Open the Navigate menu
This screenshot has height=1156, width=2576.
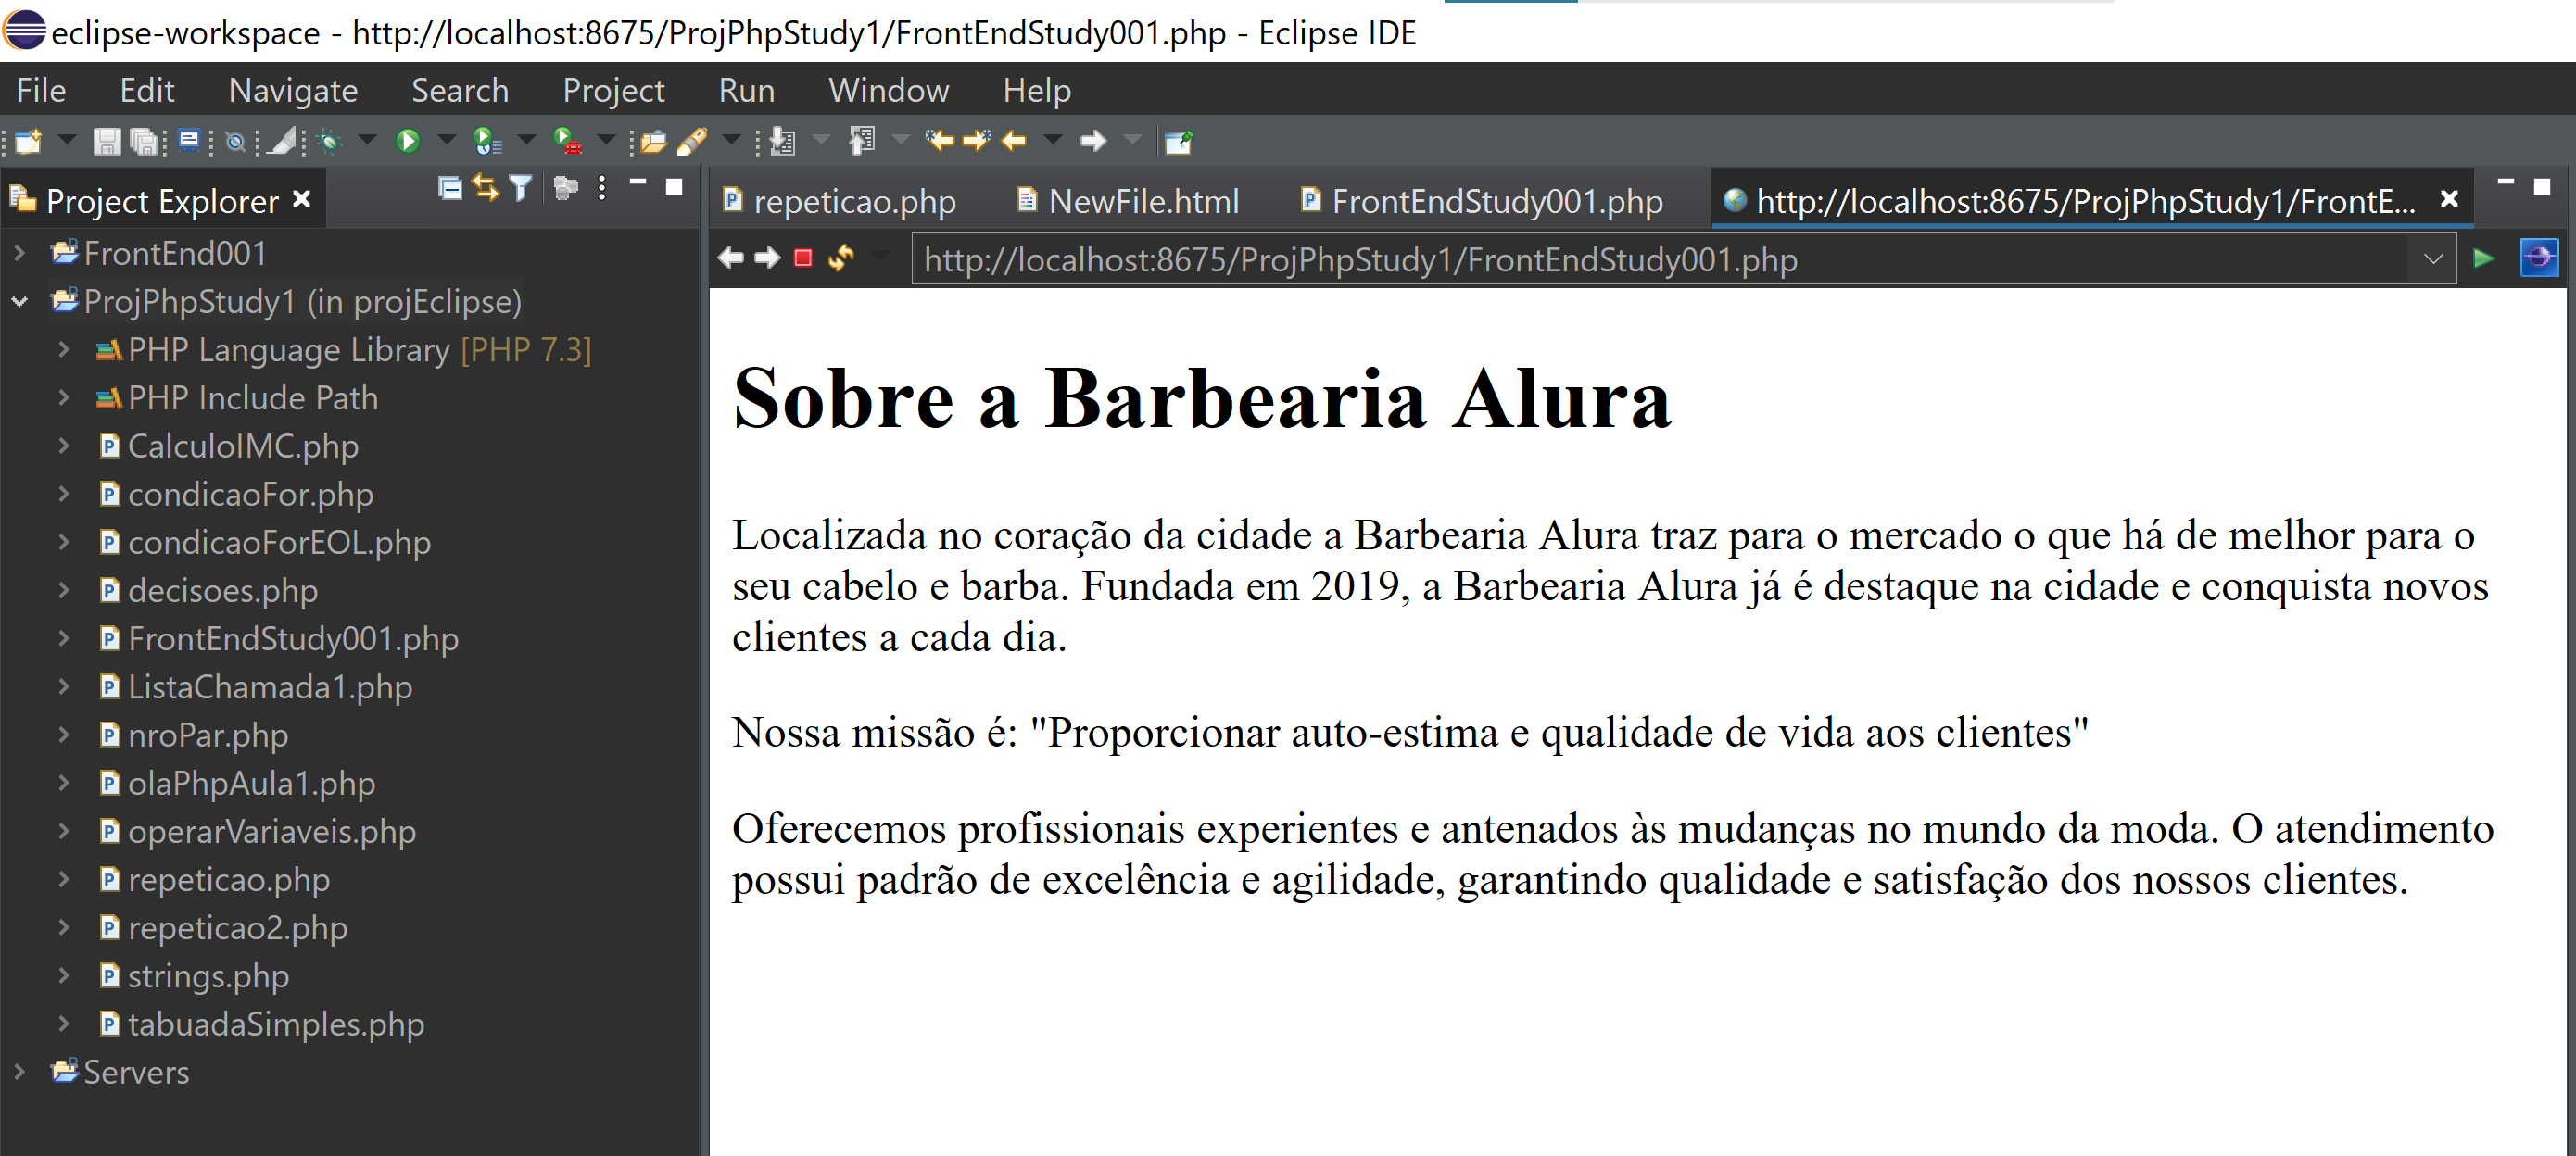point(292,90)
